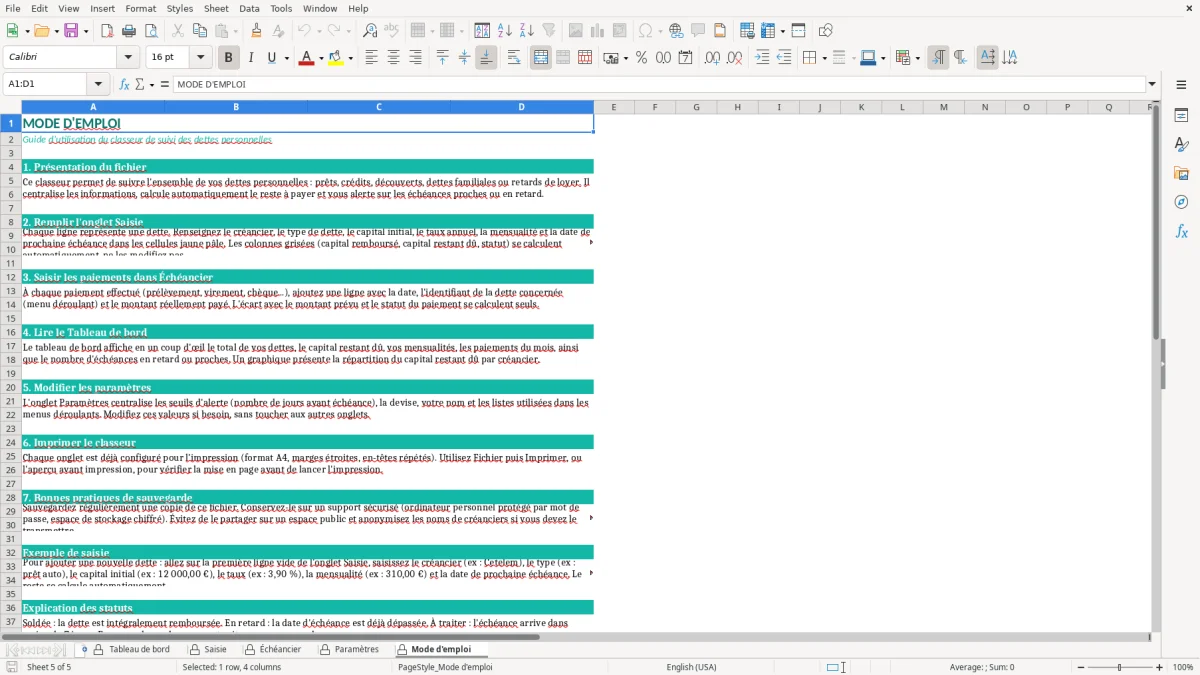This screenshot has height=675, width=1200.
Task: Click the Format as Percent icon
Action: [641, 58]
